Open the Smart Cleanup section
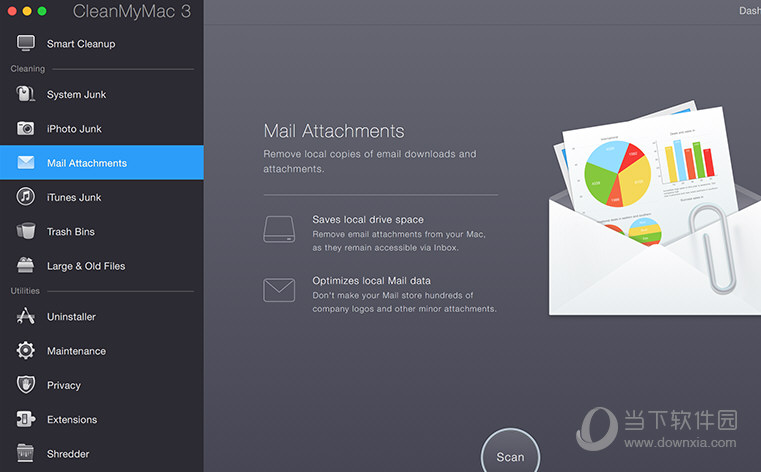 (x=102, y=44)
